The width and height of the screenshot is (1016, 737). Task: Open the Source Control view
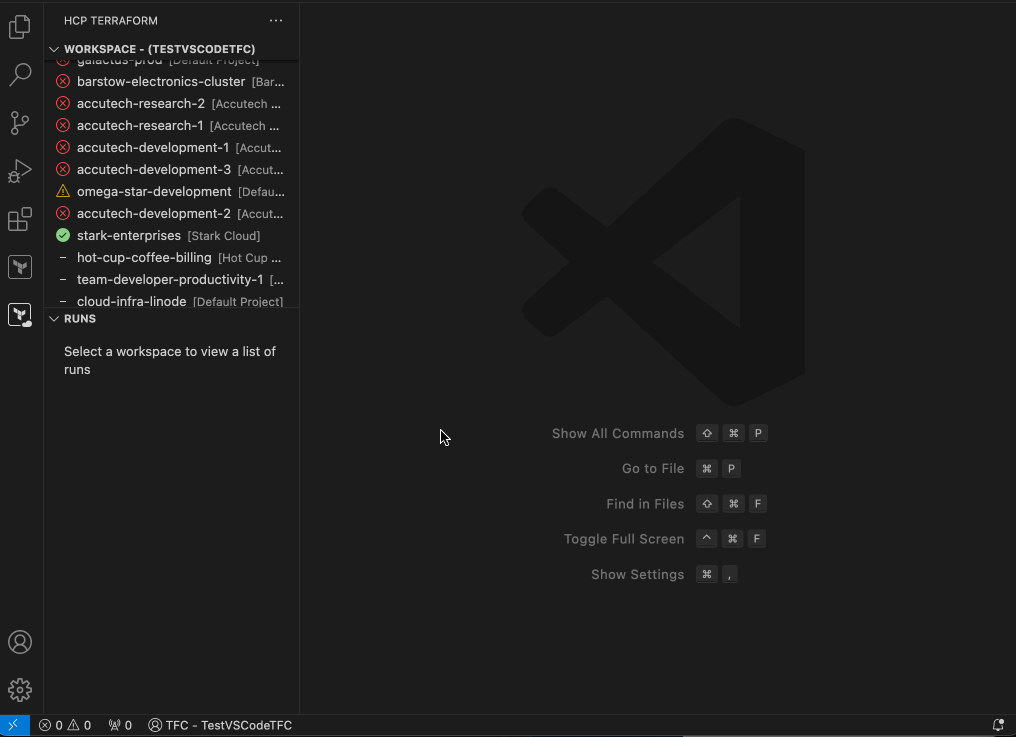(20, 123)
